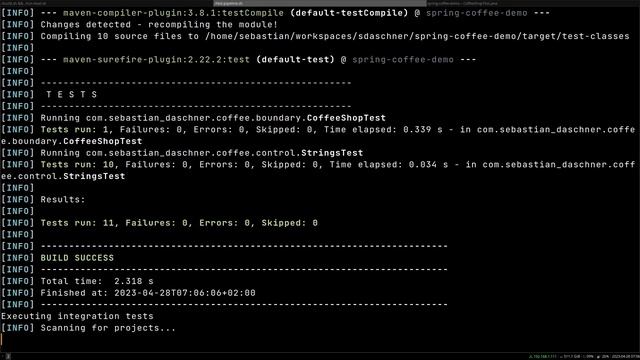Click the 'Executing integration tests' line
The height and width of the screenshot is (360, 640).
(77, 316)
